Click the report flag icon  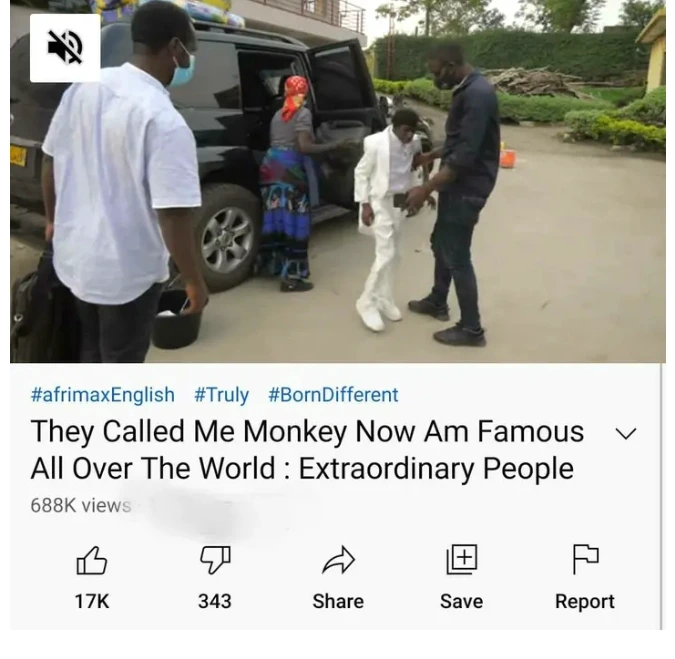(x=585, y=559)
